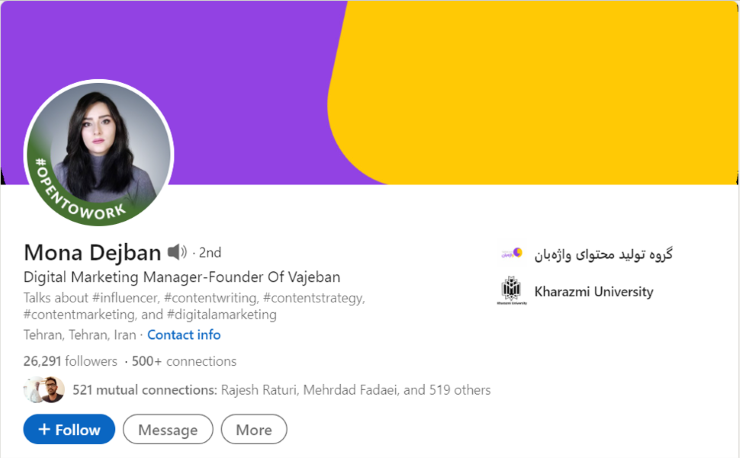Open the Persian-named Vajeban company page

(603, 254)
